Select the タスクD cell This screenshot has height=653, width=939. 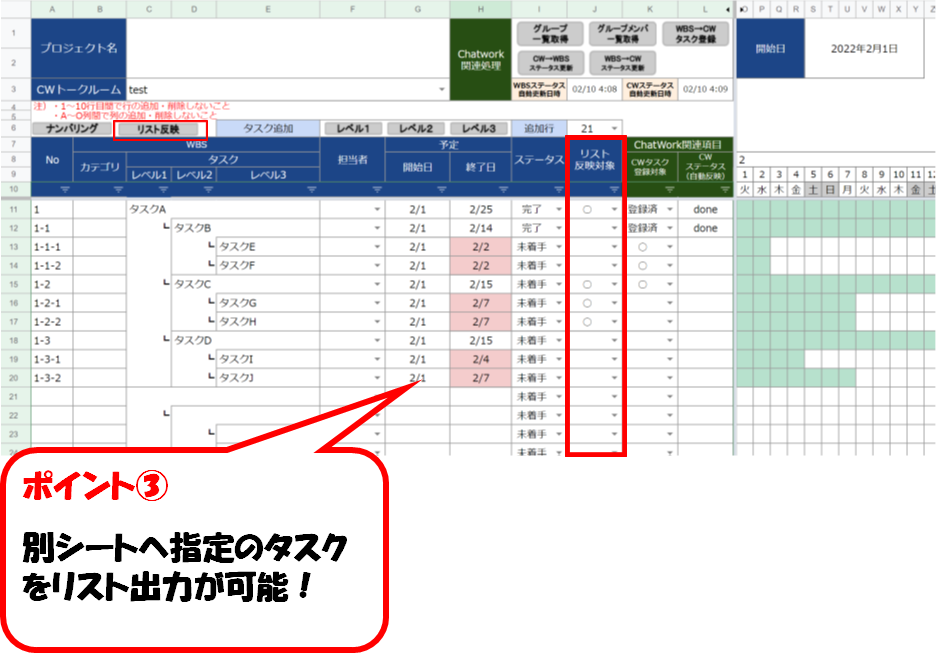pyautogui.click(x=246, y=340)
